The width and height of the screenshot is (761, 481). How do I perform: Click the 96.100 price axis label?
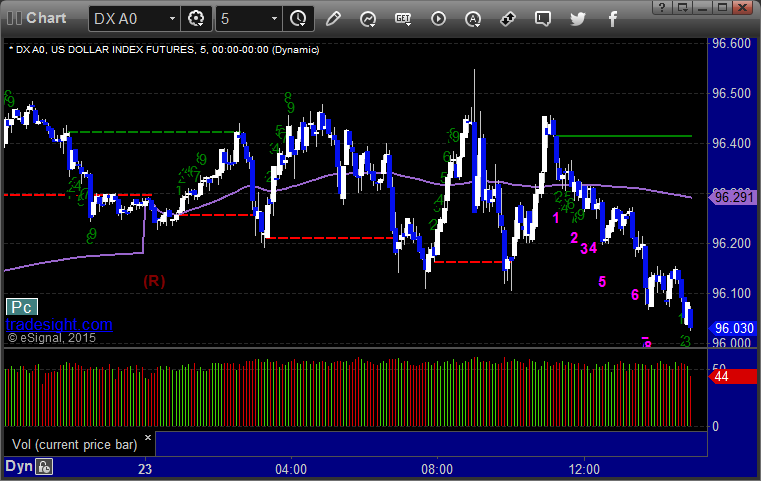click(x=731, y=293)
